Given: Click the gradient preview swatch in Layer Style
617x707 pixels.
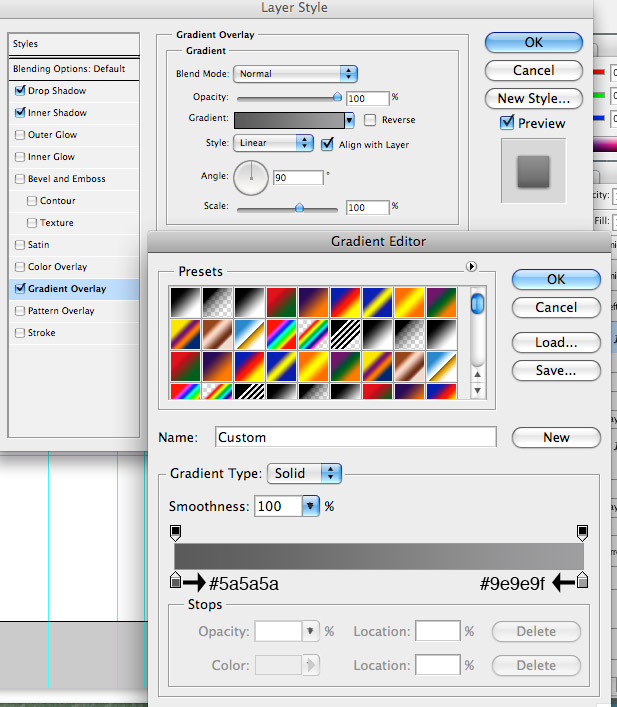Looking at the screenshot, I should pyautogui.click(x=289, y=120).
